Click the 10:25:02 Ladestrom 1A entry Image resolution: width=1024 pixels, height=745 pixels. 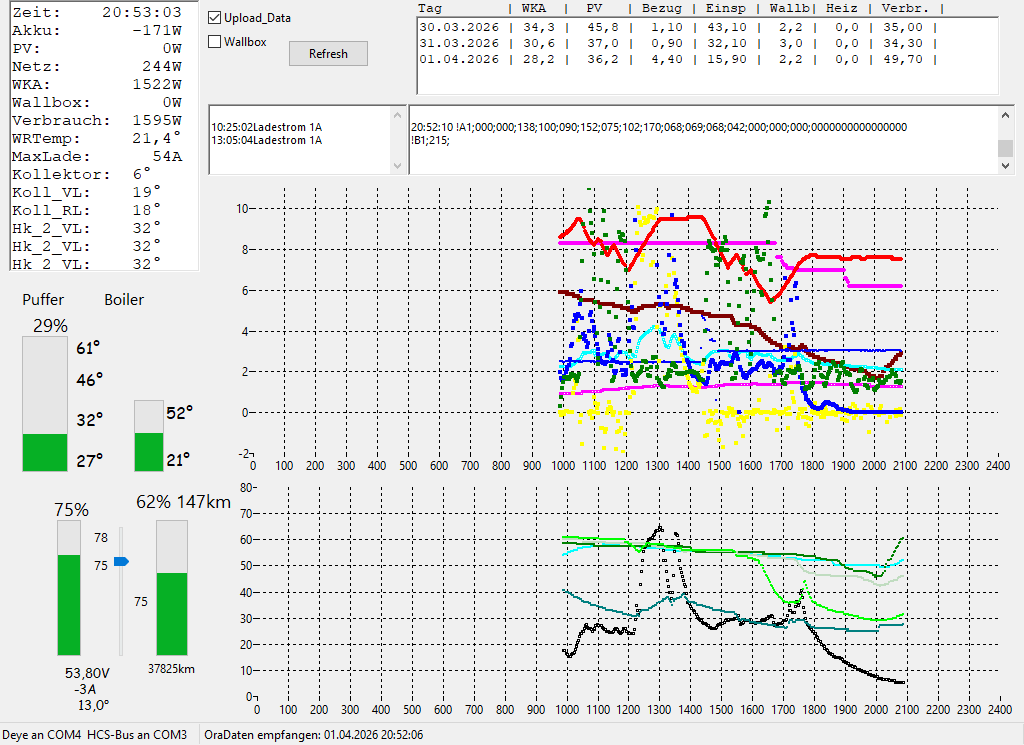pos(267,128)
